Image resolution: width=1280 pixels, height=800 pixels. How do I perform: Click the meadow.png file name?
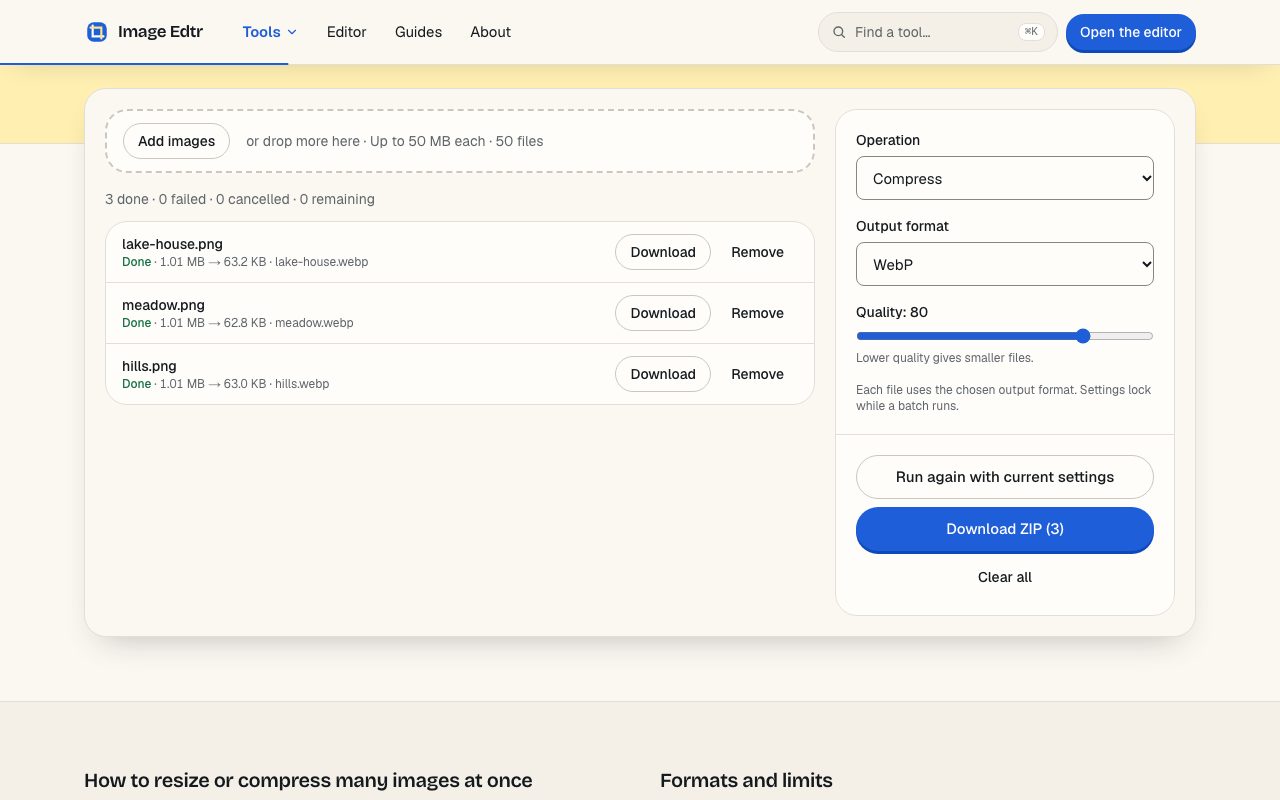click(163, 305)
